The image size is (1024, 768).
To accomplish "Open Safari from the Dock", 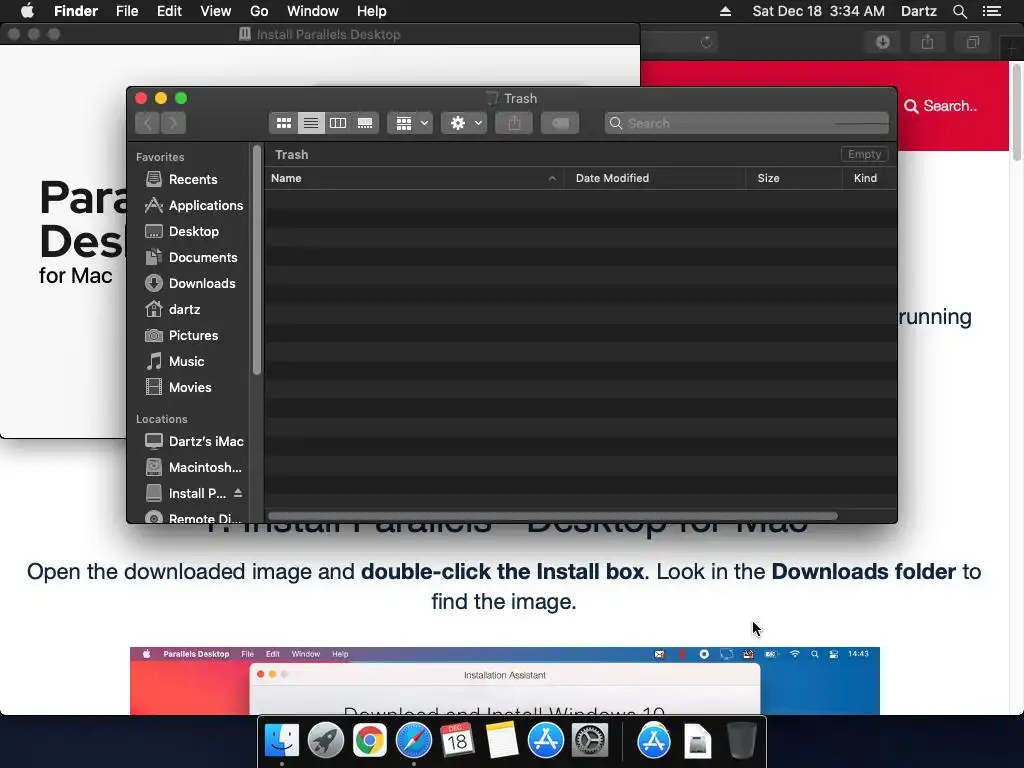I will click(x=413, y=741).
